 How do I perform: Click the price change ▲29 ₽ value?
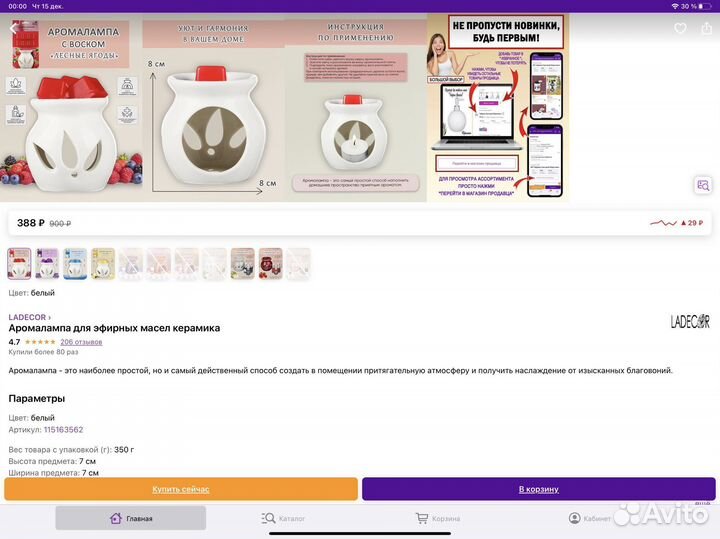point(692,223)
